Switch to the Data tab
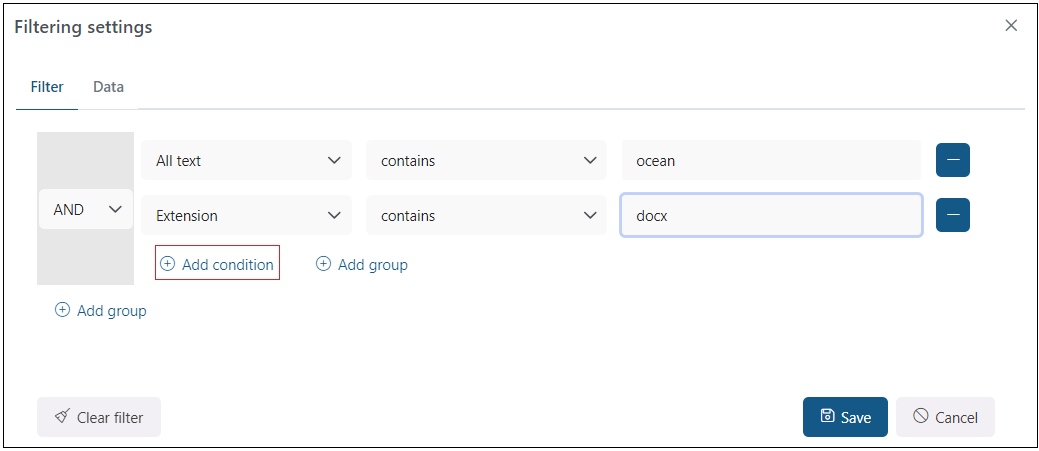Viewport: 1039px width, 451px height. (x=108, y=87)
